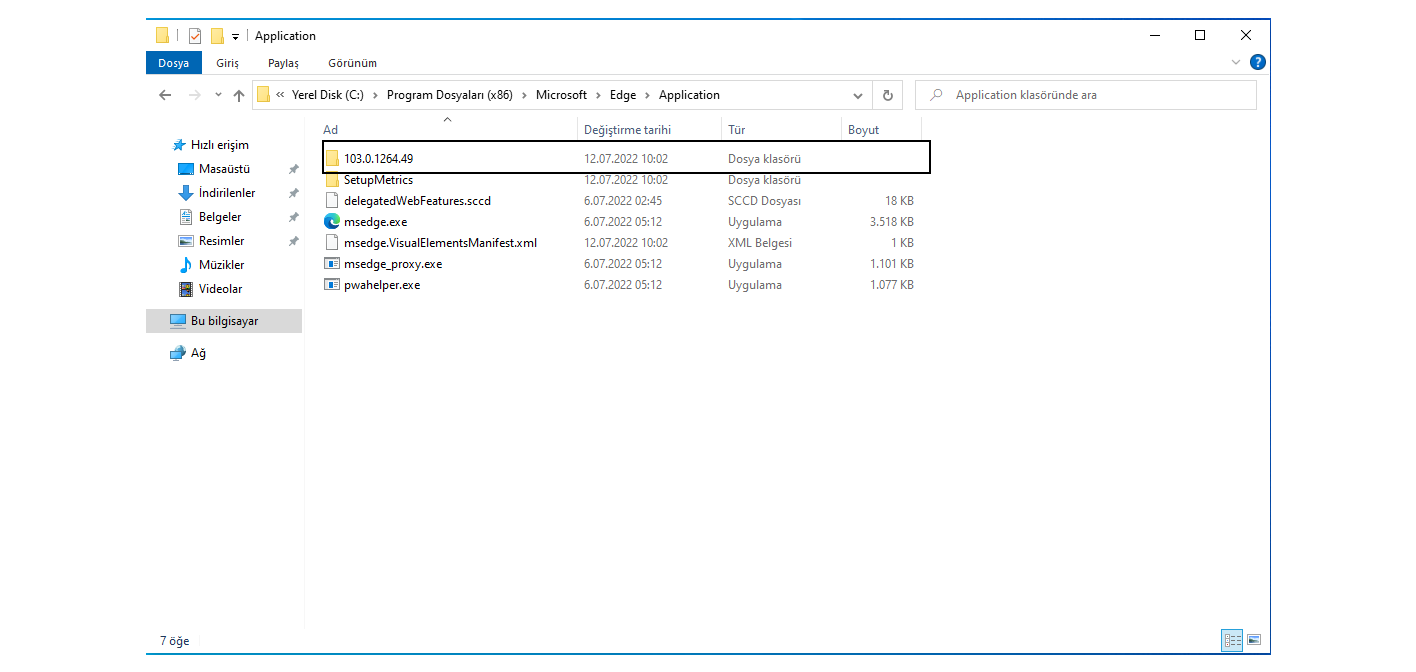Click the Application klasöründe ara search box

pyautogui.click(x=1086, y=95)
